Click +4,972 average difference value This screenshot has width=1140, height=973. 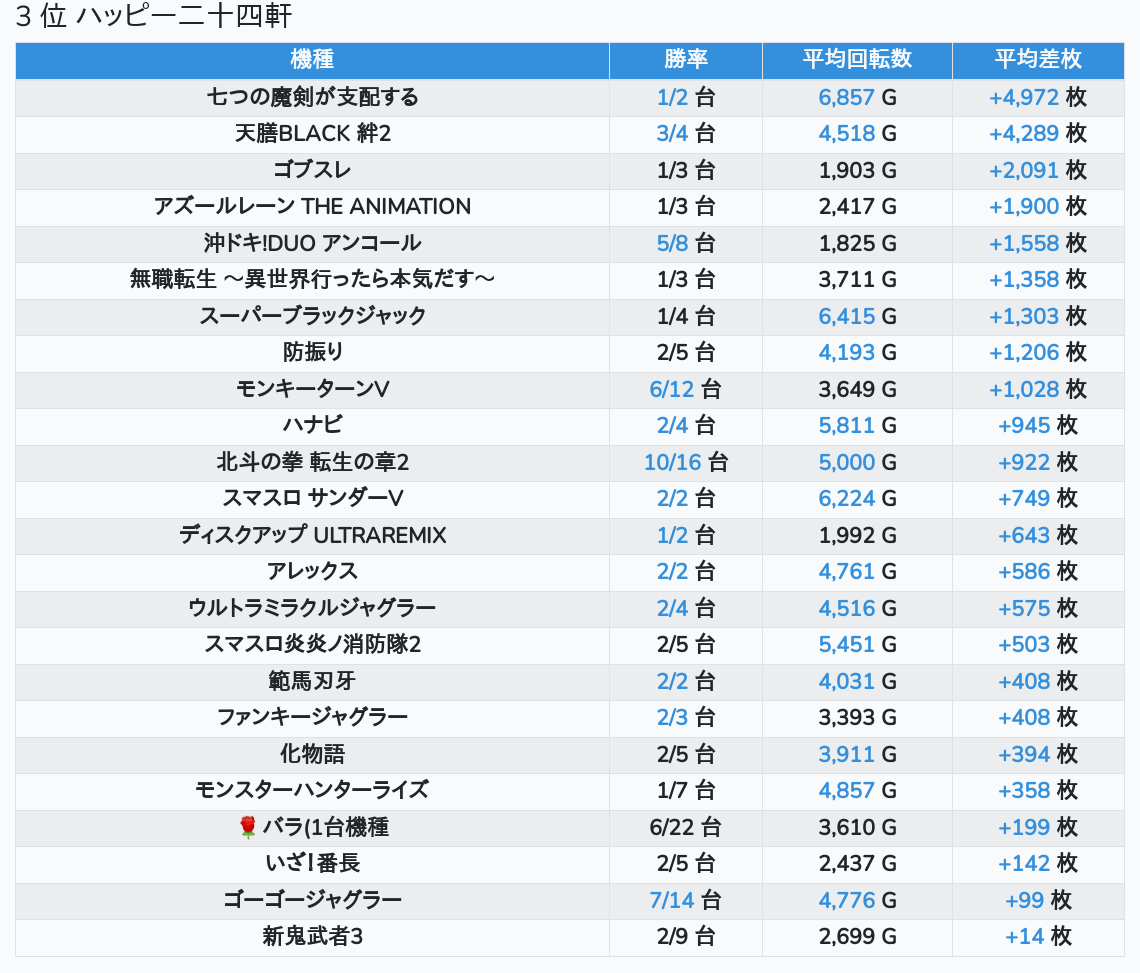[x=1023, y=97]
